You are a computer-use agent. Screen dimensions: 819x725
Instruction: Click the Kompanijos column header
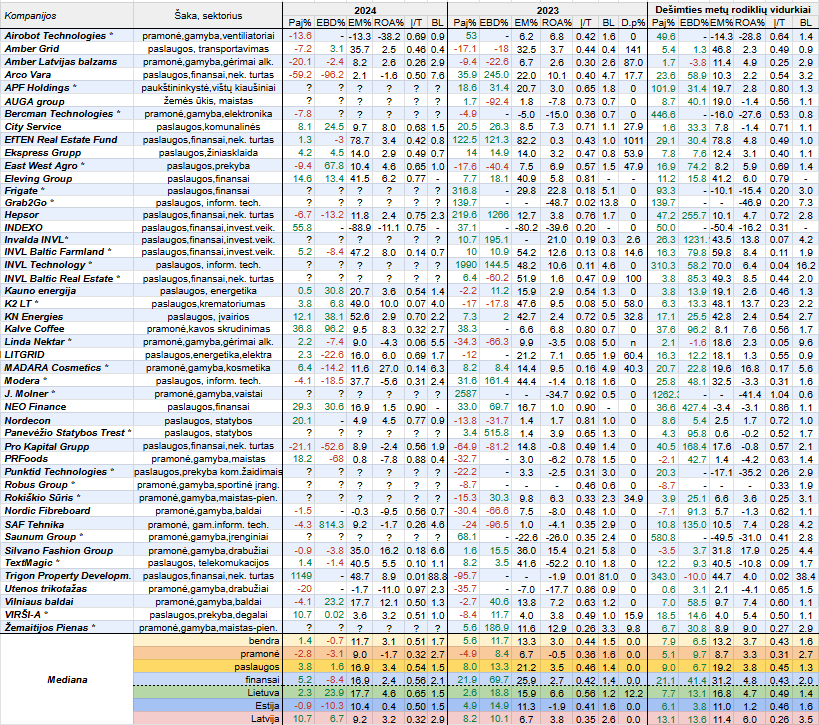tap(30, 16)
